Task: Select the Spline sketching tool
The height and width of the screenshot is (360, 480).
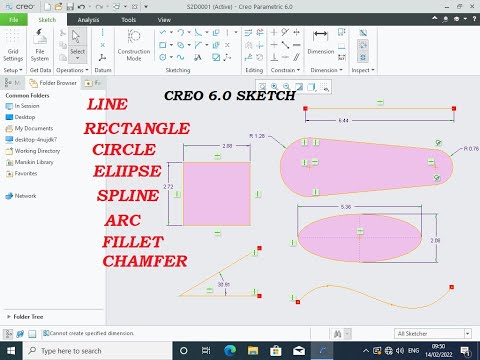Action: pyautogui.click(x=181, y=57)
